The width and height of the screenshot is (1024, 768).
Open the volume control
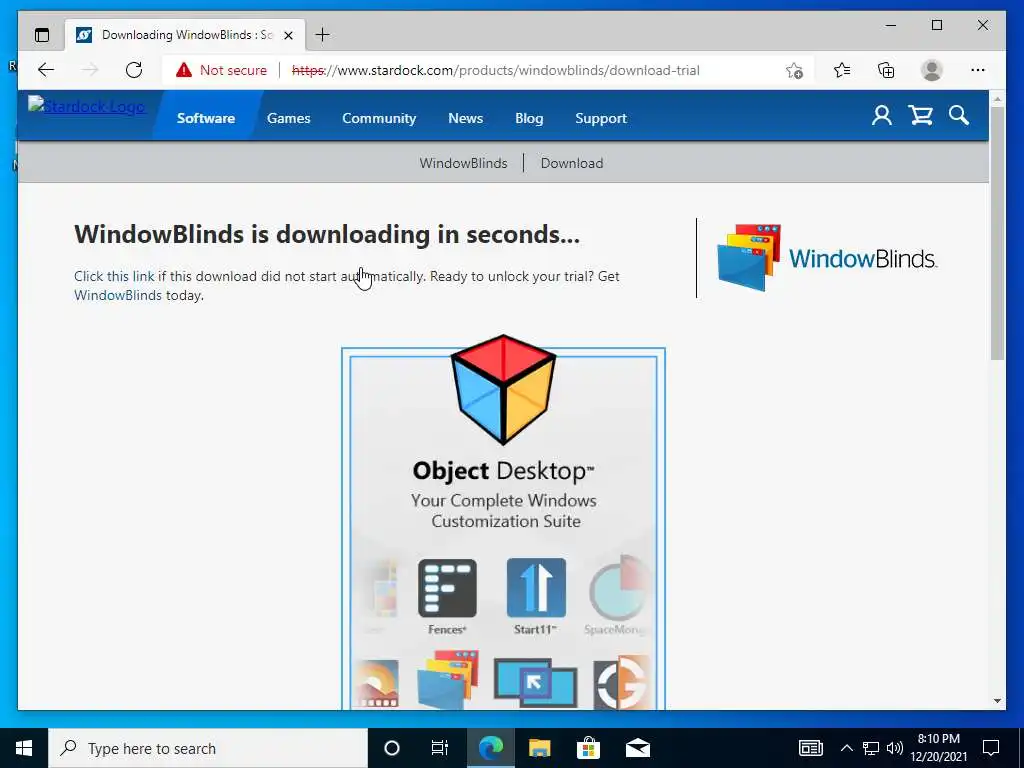point(895,748)
